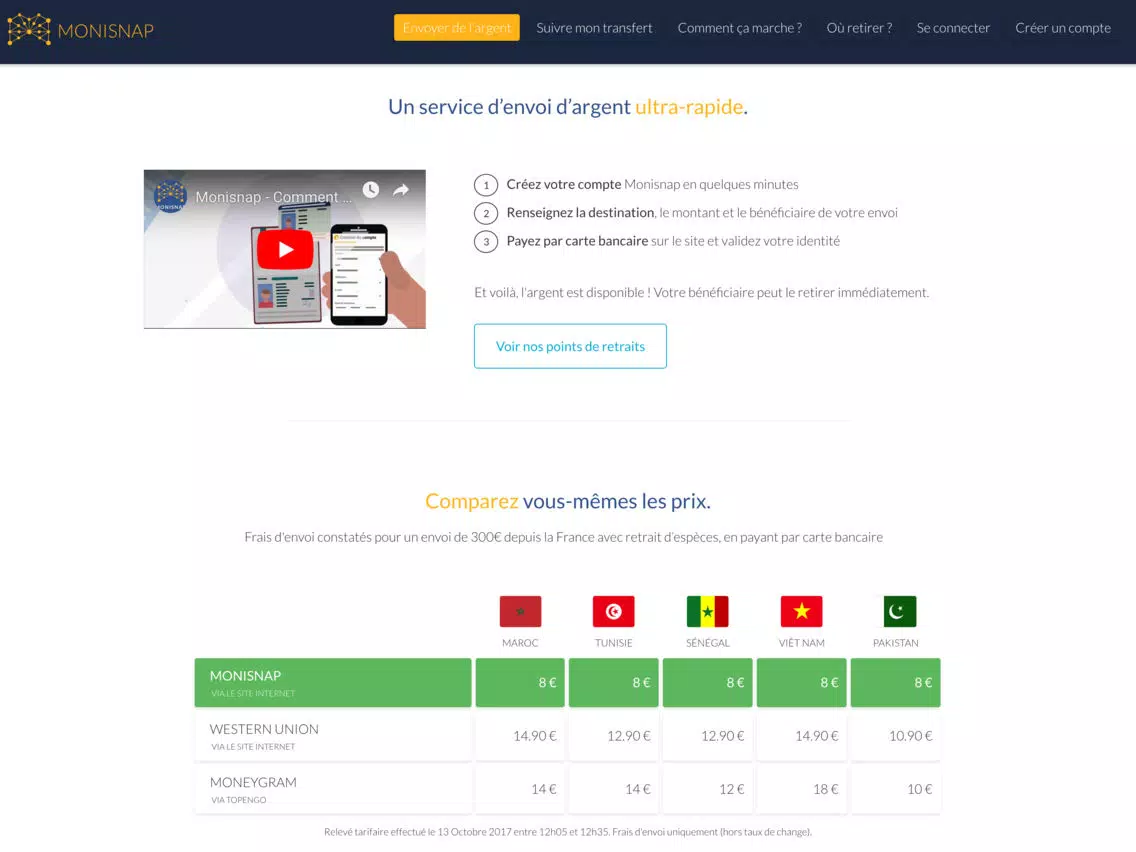Click Monisnap 8 € price for Sénégal
The height and width of the screenshot is (852, 1136).
pos(708,682)
